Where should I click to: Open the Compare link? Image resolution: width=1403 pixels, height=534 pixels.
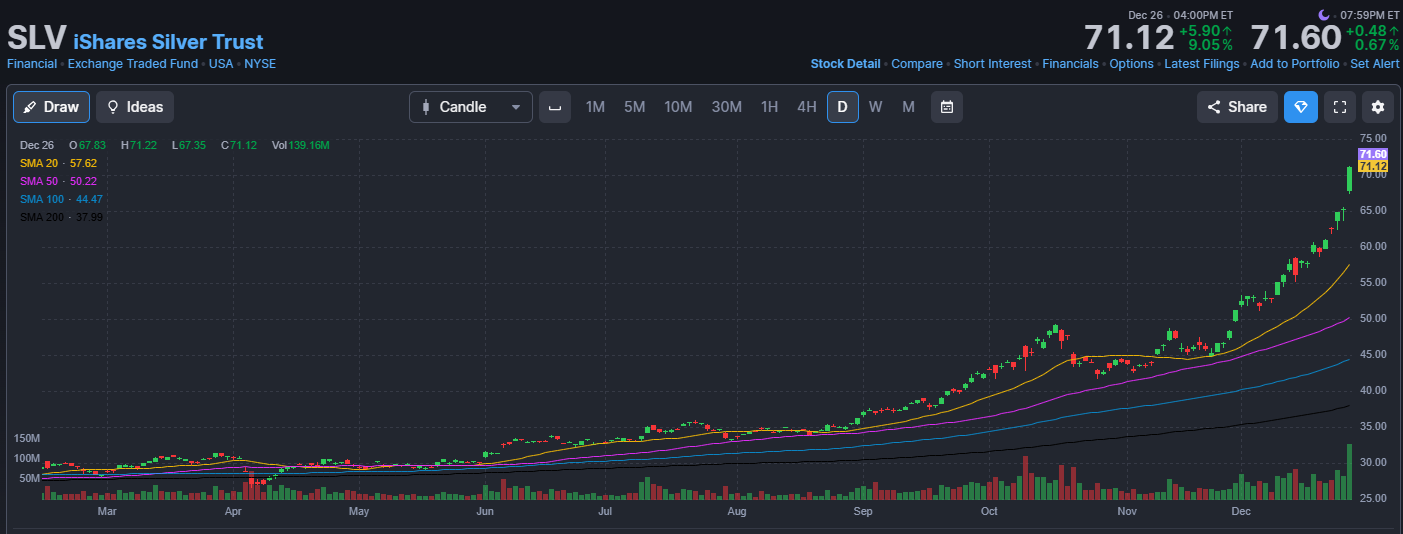[917, 64]
